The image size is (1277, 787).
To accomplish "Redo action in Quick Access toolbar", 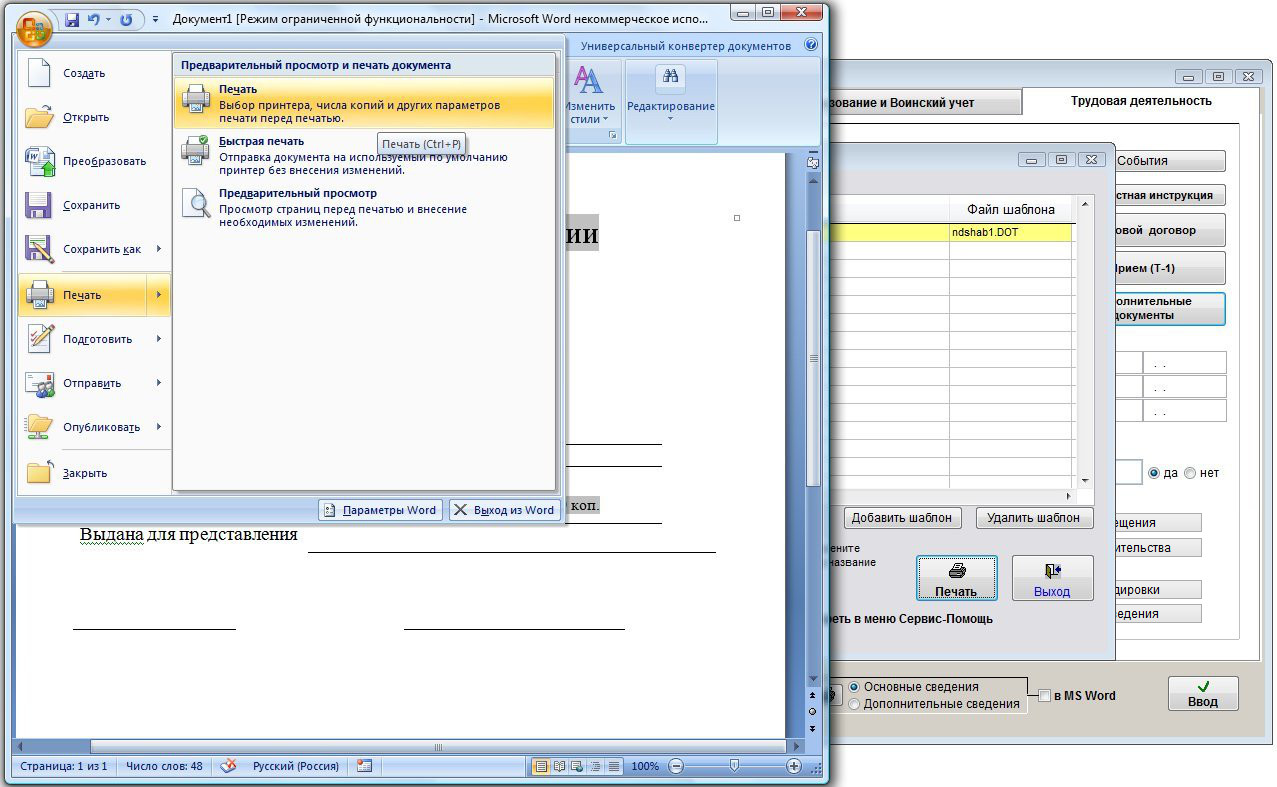I will 126,19.
